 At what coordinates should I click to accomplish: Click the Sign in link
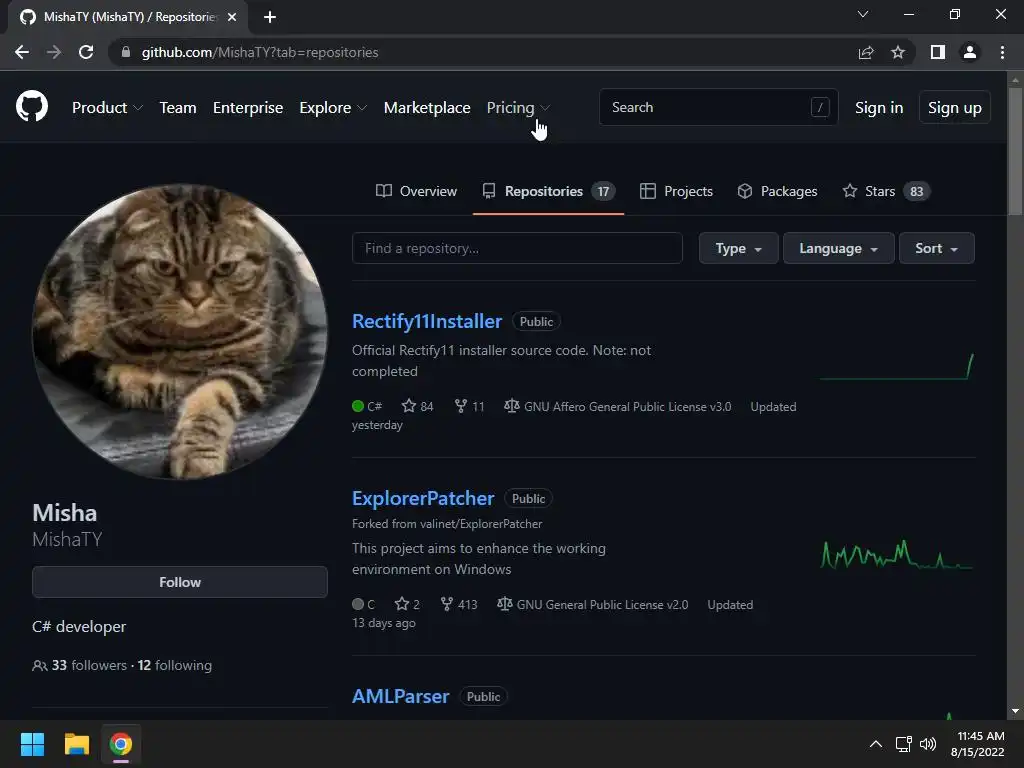879,108
